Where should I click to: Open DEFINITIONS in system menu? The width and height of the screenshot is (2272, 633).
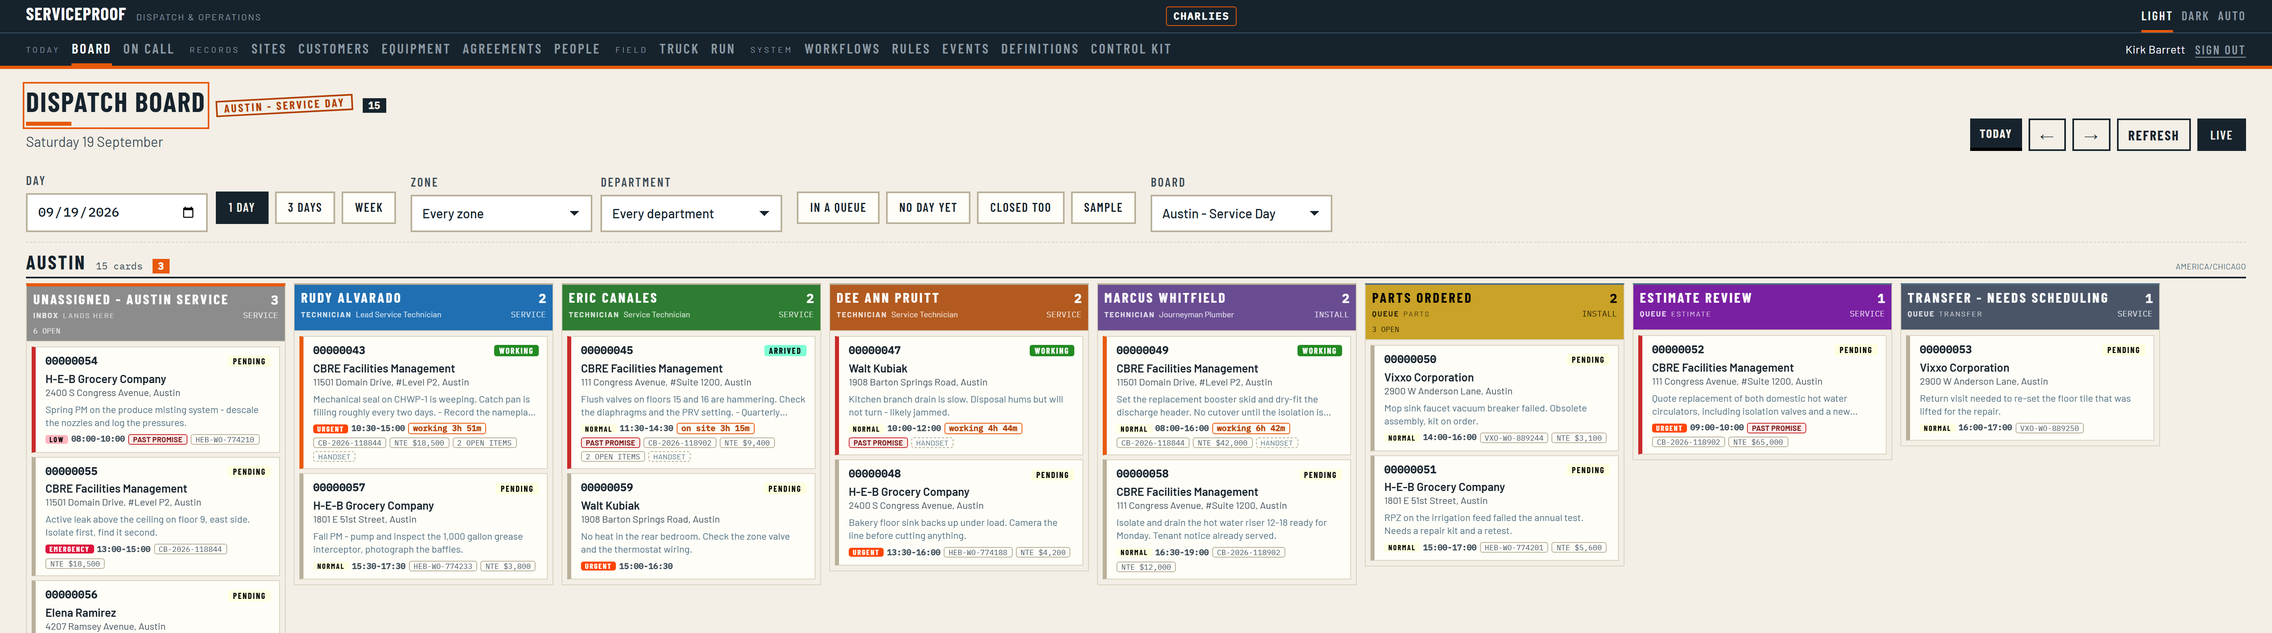tap(1040, 49)
